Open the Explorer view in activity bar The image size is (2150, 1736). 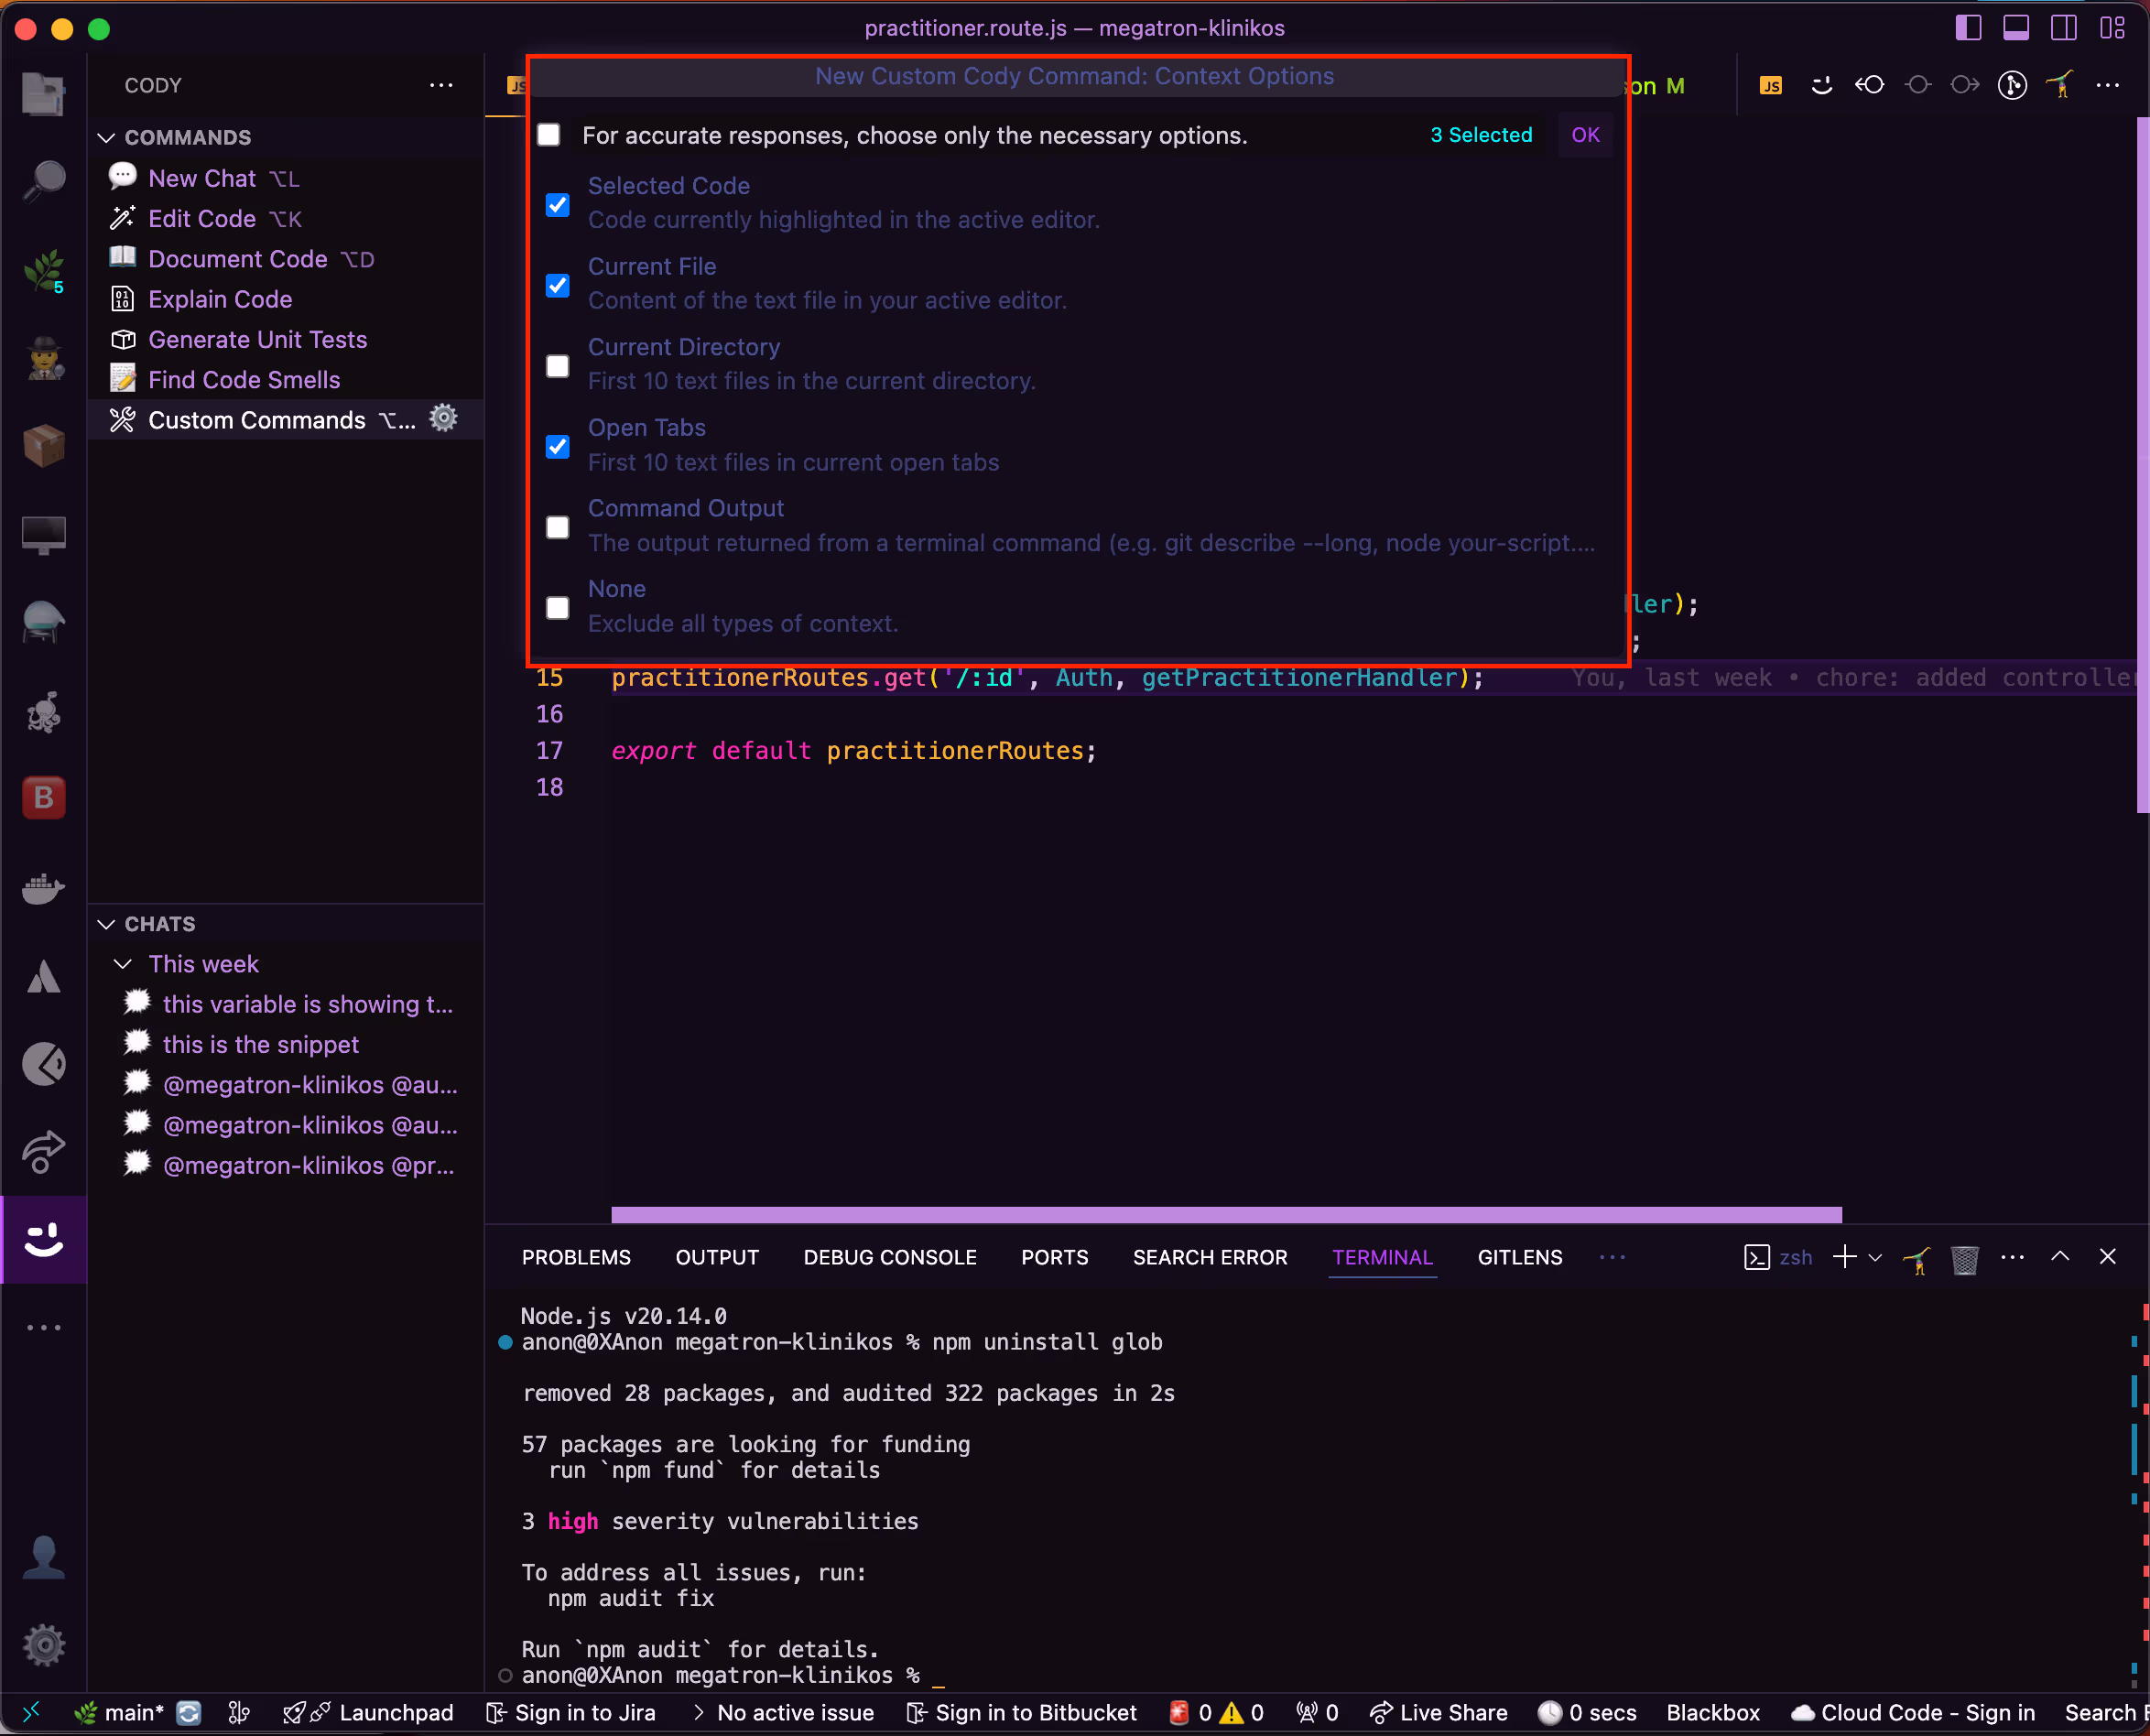pyautogui.click(x=43, y=94)
